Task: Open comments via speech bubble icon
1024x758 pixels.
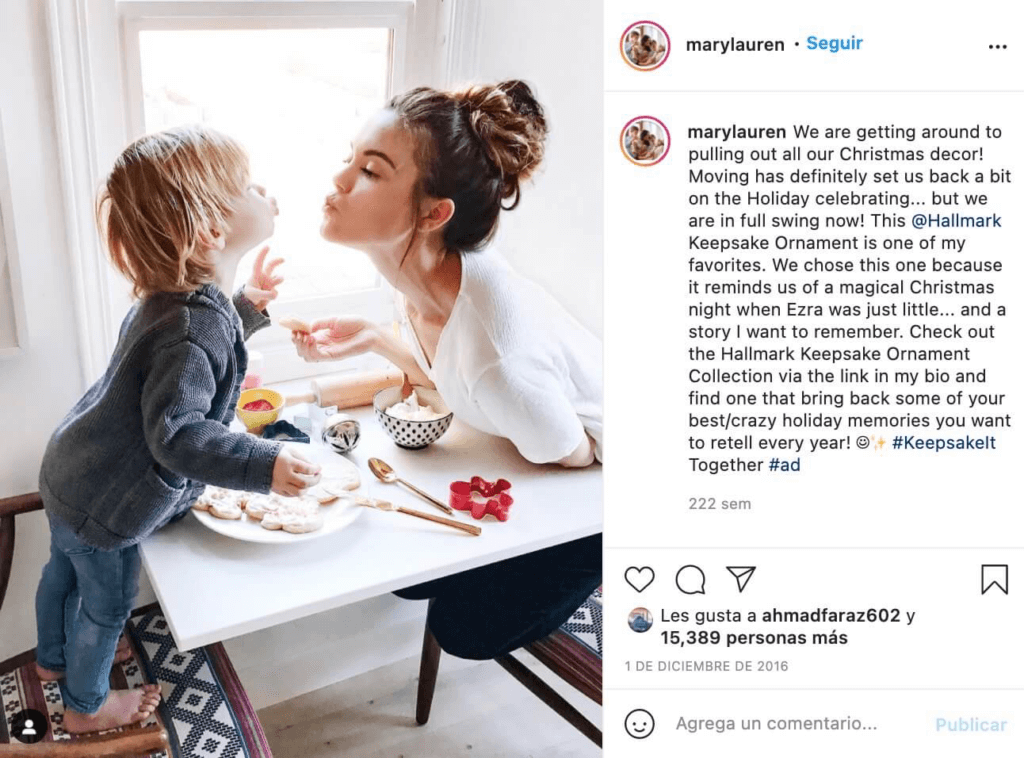Action: (x=690, y=579)
